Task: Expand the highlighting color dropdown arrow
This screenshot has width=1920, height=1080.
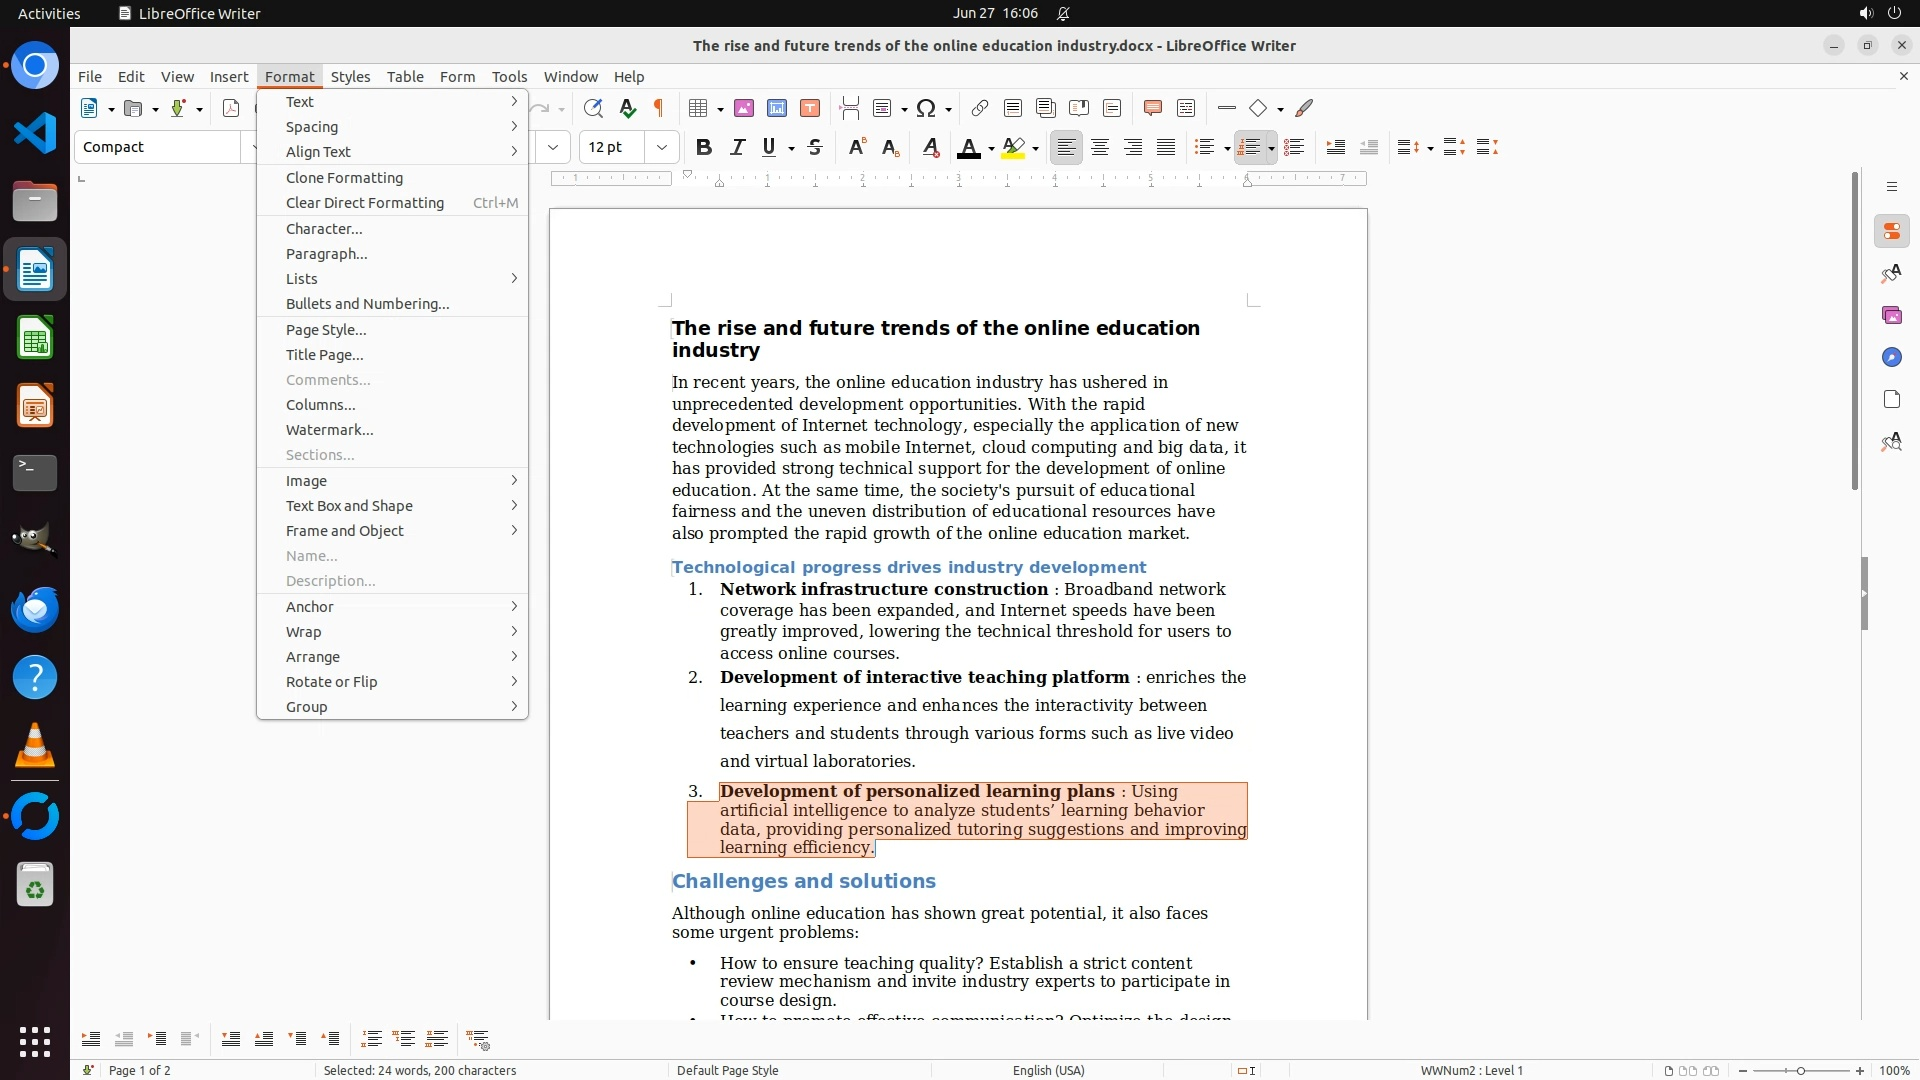Action: [1036, 149]
